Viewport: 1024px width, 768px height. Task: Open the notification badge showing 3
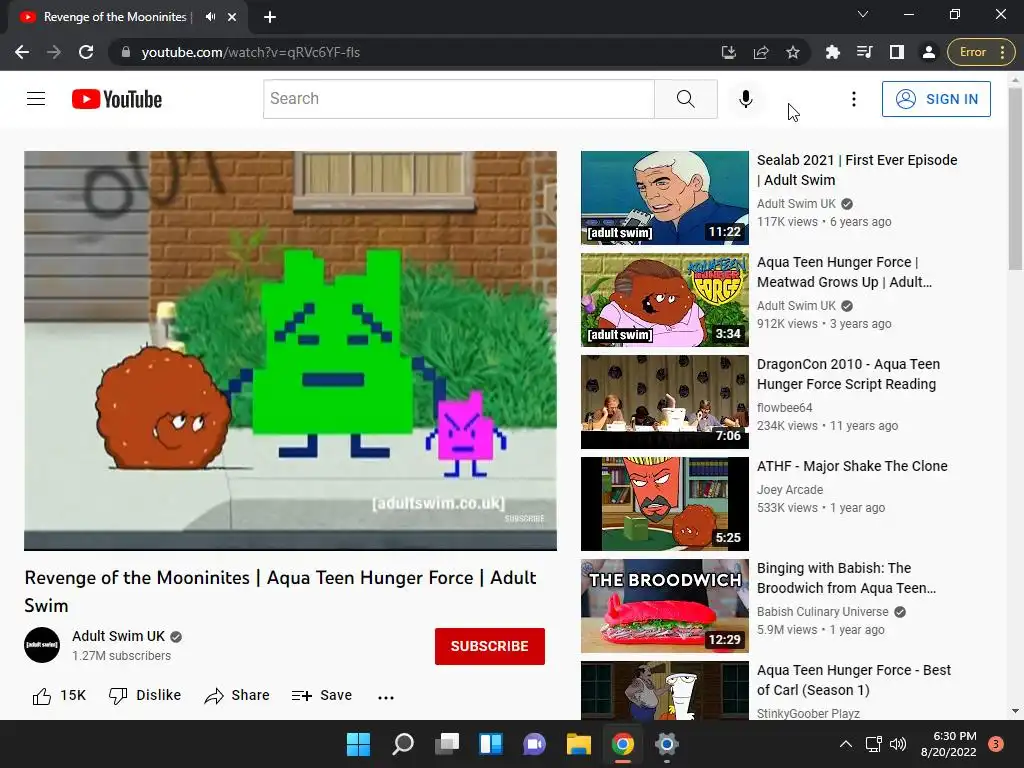pyautogui.click(x=996, y=744)
